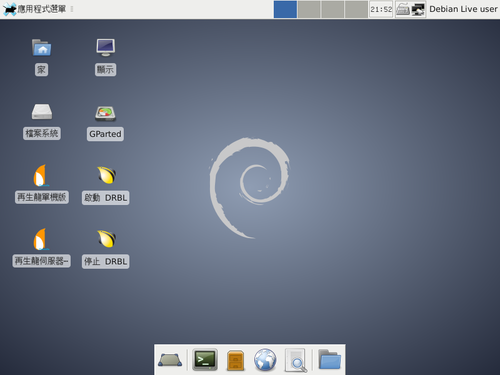Launch the Start DRBL (啟動 DRBL) icon

(x=106, y=175)
